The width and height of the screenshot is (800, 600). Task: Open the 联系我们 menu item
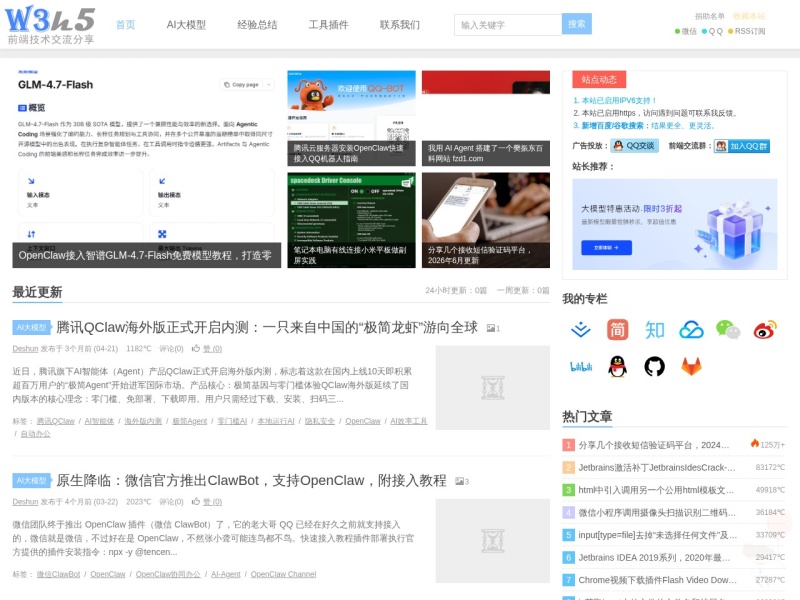click(x=399, y=24)
